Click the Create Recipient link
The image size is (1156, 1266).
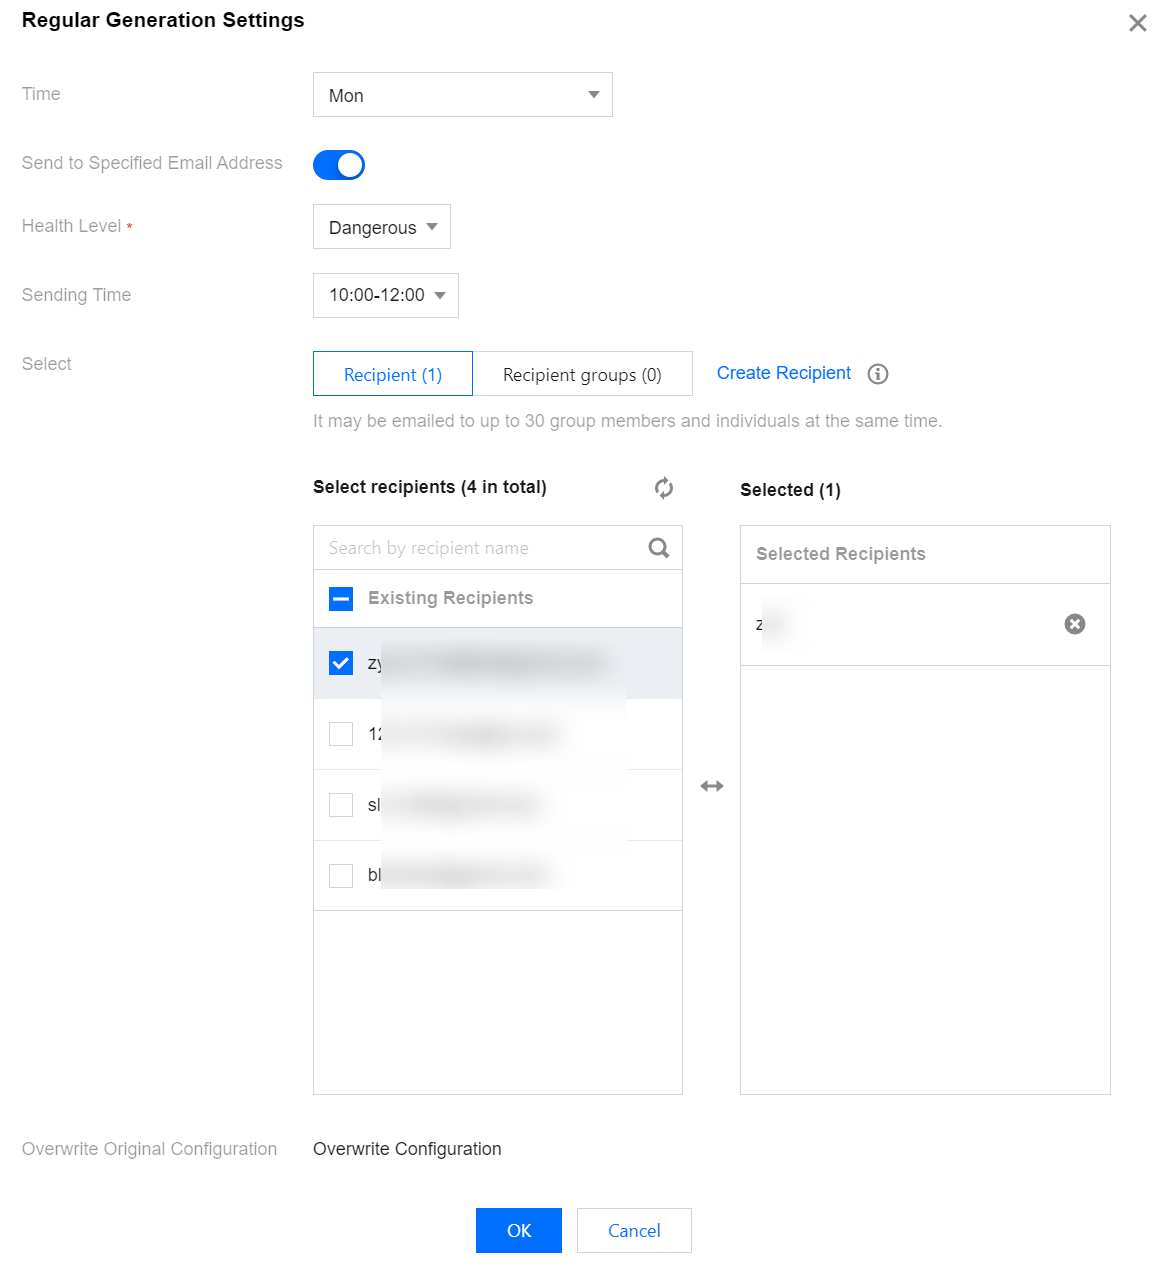coord(783,373)
